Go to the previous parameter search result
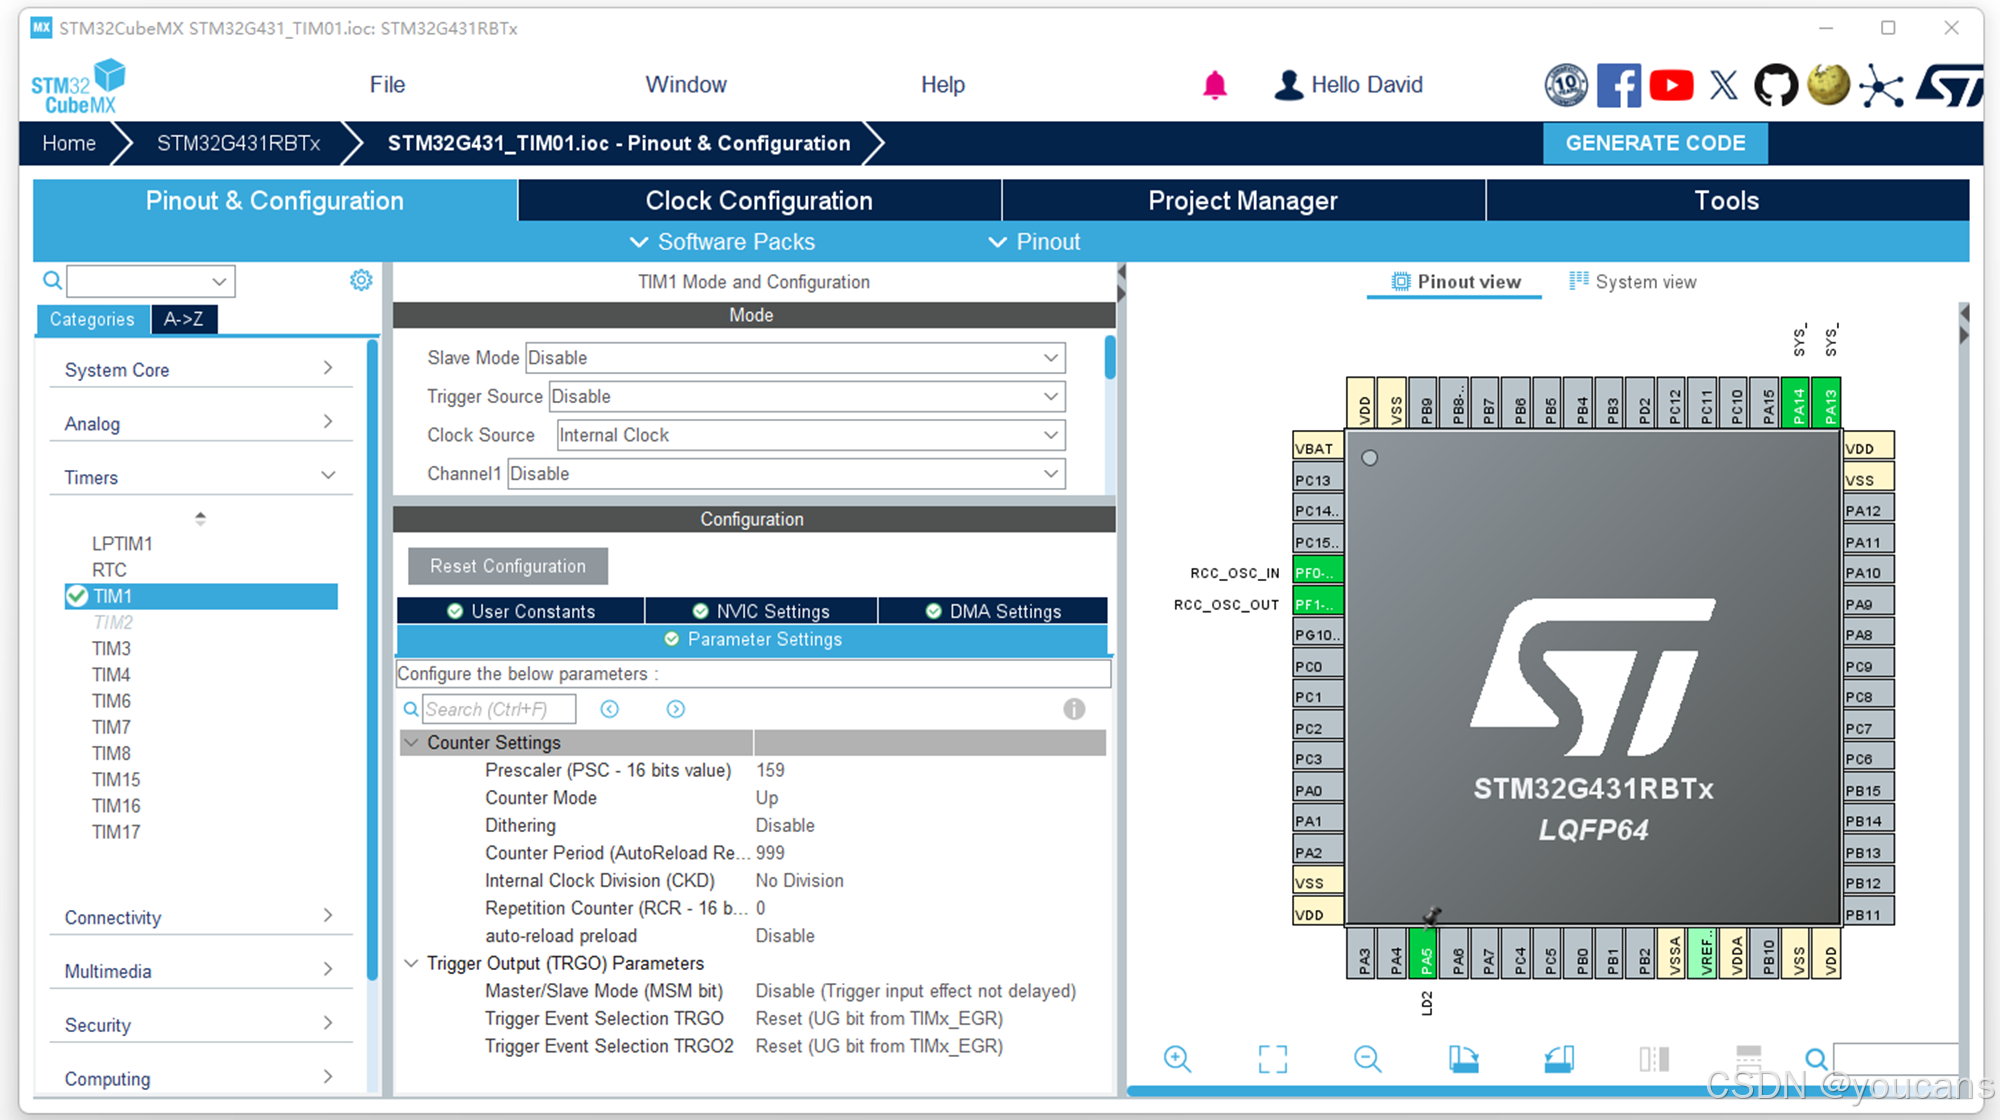 click(609, 709)
